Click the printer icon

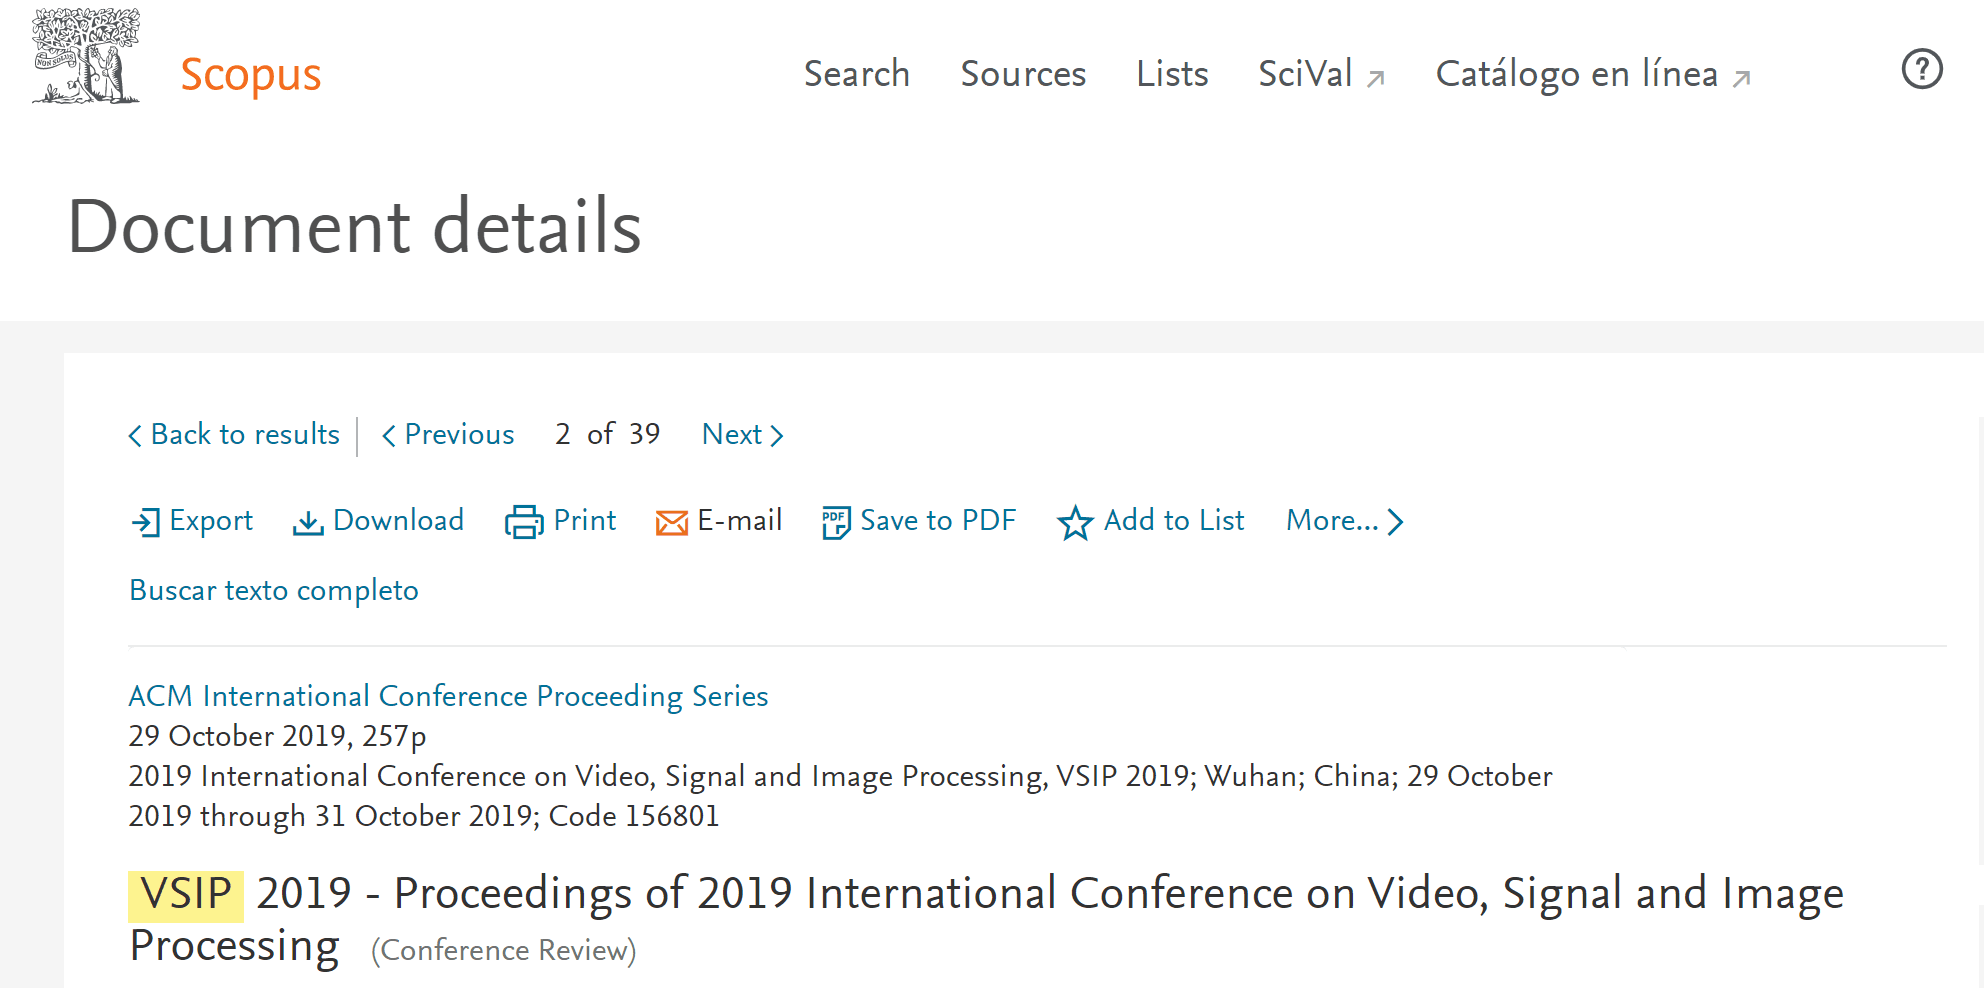pyautogui.click(x=524, y=522)
